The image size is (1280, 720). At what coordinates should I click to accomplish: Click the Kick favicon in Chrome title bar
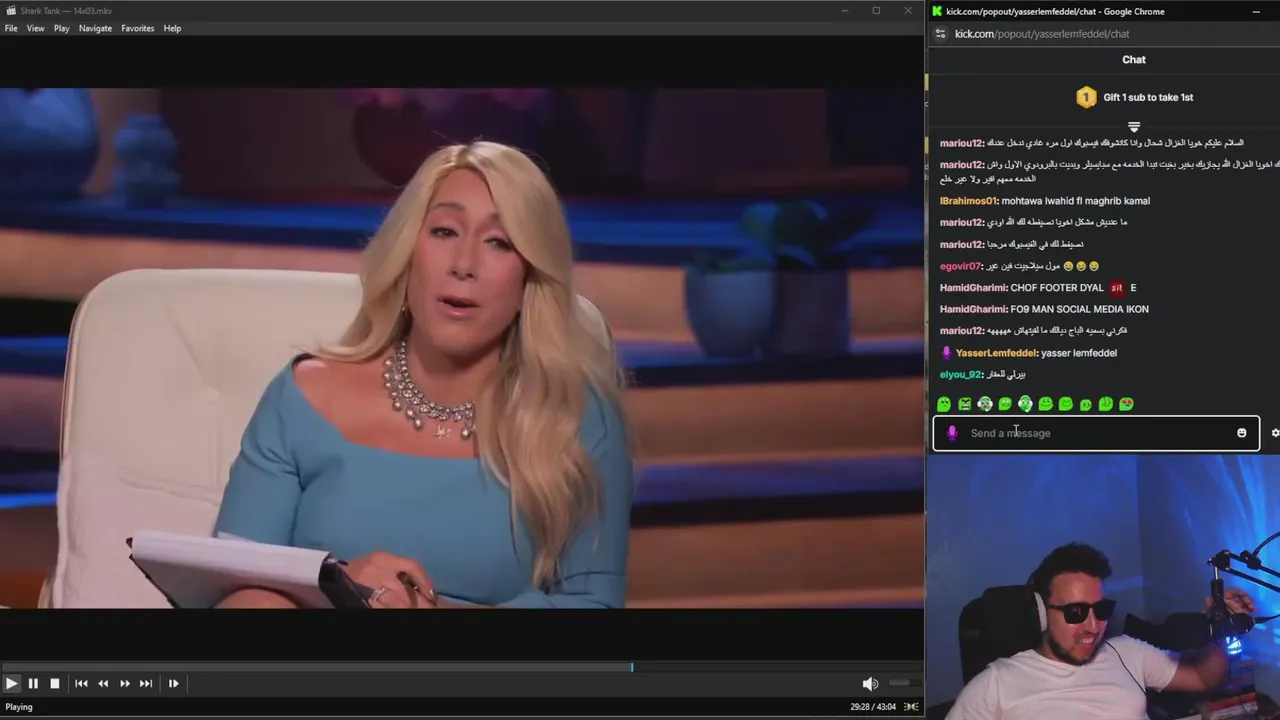937,11
